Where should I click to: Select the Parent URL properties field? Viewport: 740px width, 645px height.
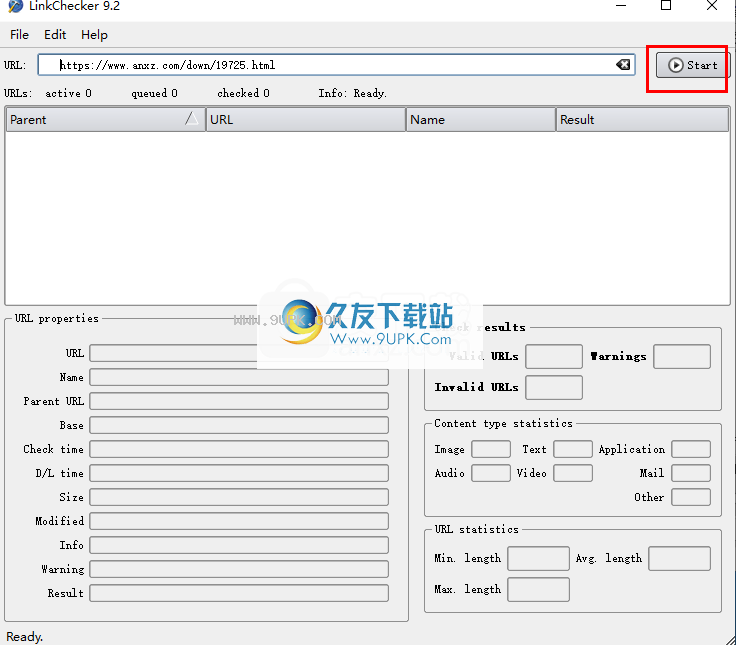(239, 402)
